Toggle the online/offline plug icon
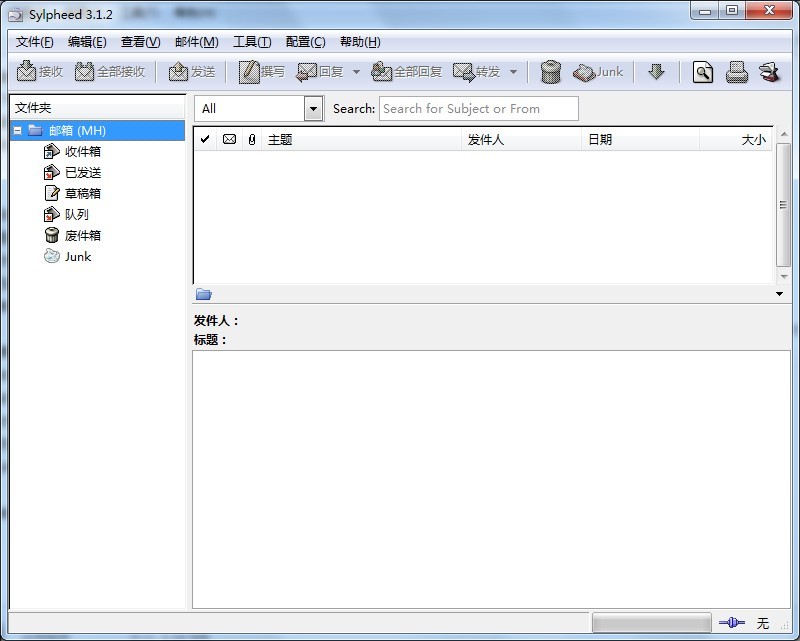 (731, 623)
